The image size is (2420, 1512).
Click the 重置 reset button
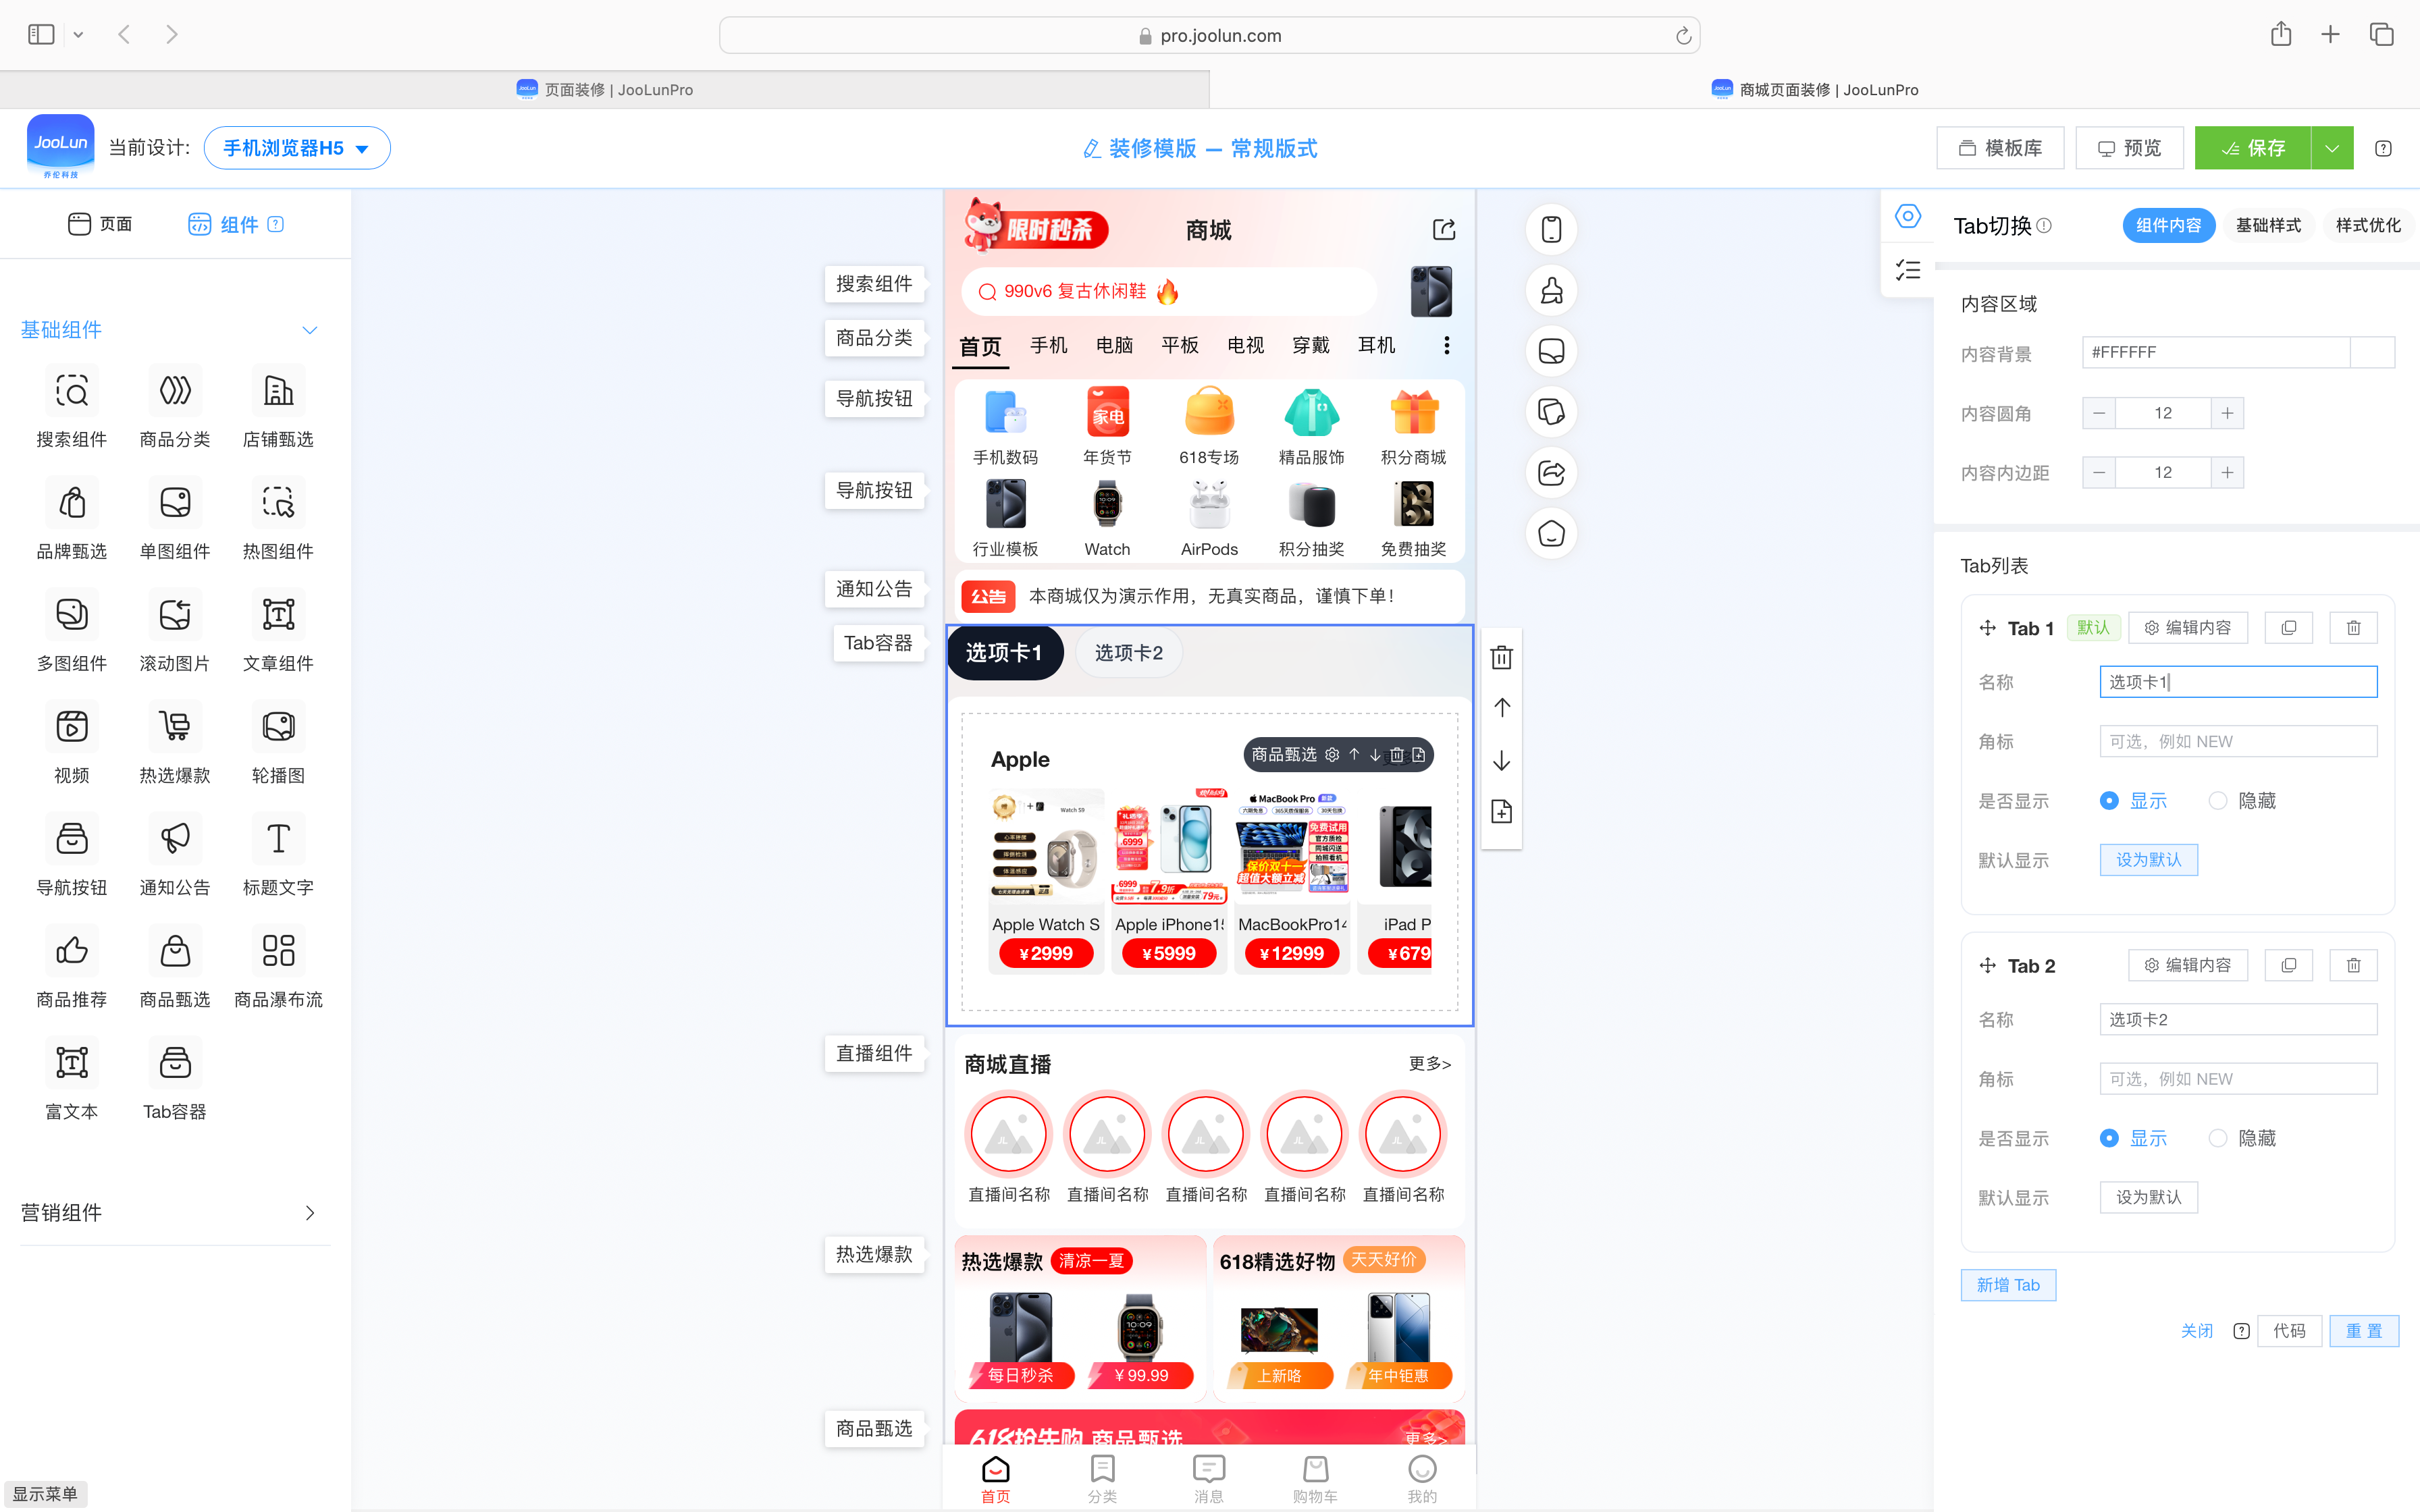click(2364, 1332)
